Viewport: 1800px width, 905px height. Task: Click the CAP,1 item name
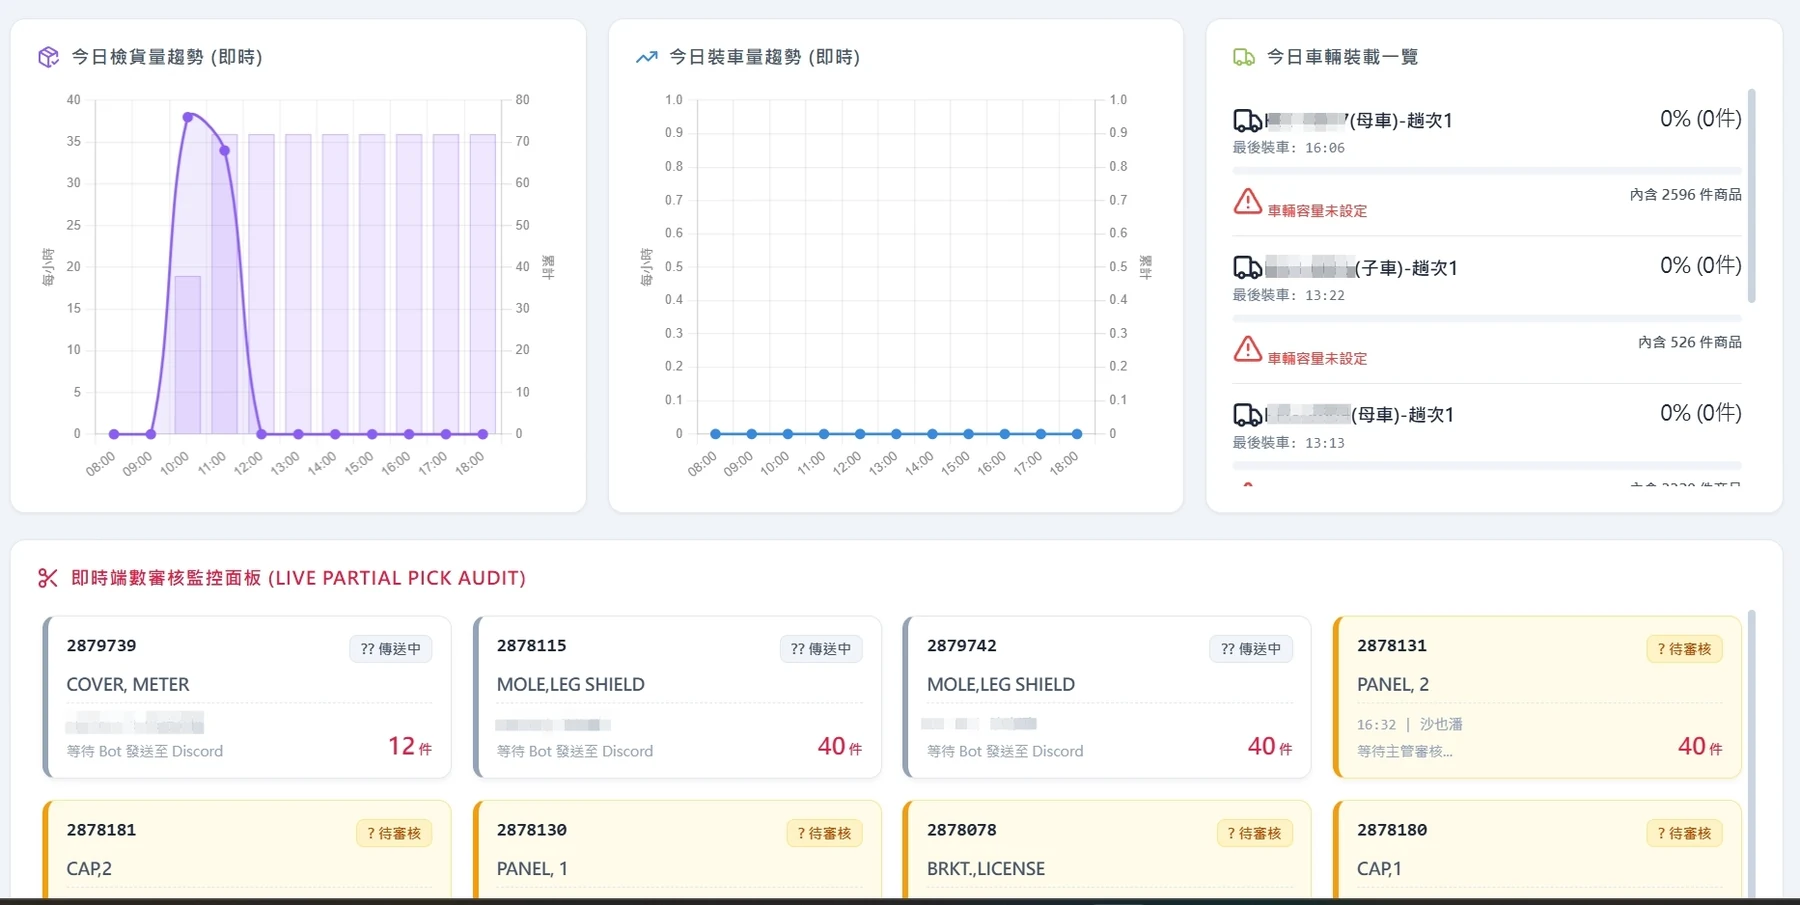pyautogui.click(x=1378, y=869)
